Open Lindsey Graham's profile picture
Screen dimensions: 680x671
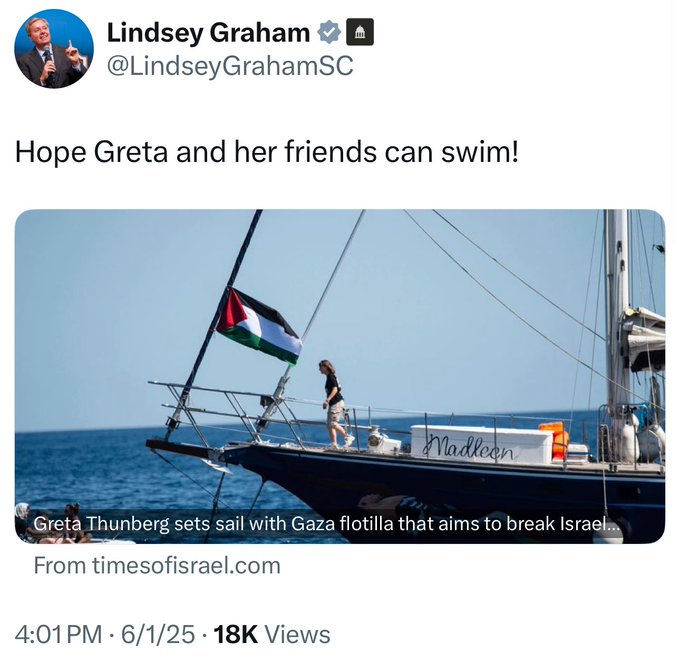(54, 49)
